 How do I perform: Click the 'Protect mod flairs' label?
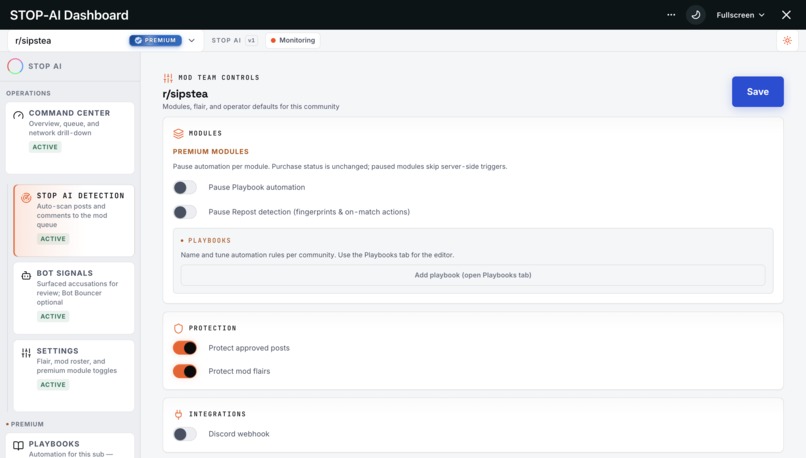(x=239, y=371)
